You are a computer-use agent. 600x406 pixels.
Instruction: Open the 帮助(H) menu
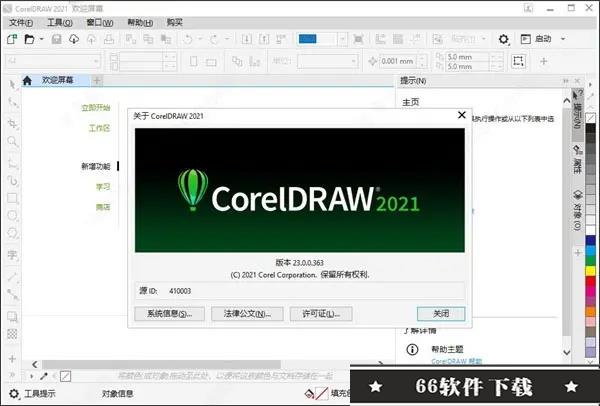tap(140, 23)
